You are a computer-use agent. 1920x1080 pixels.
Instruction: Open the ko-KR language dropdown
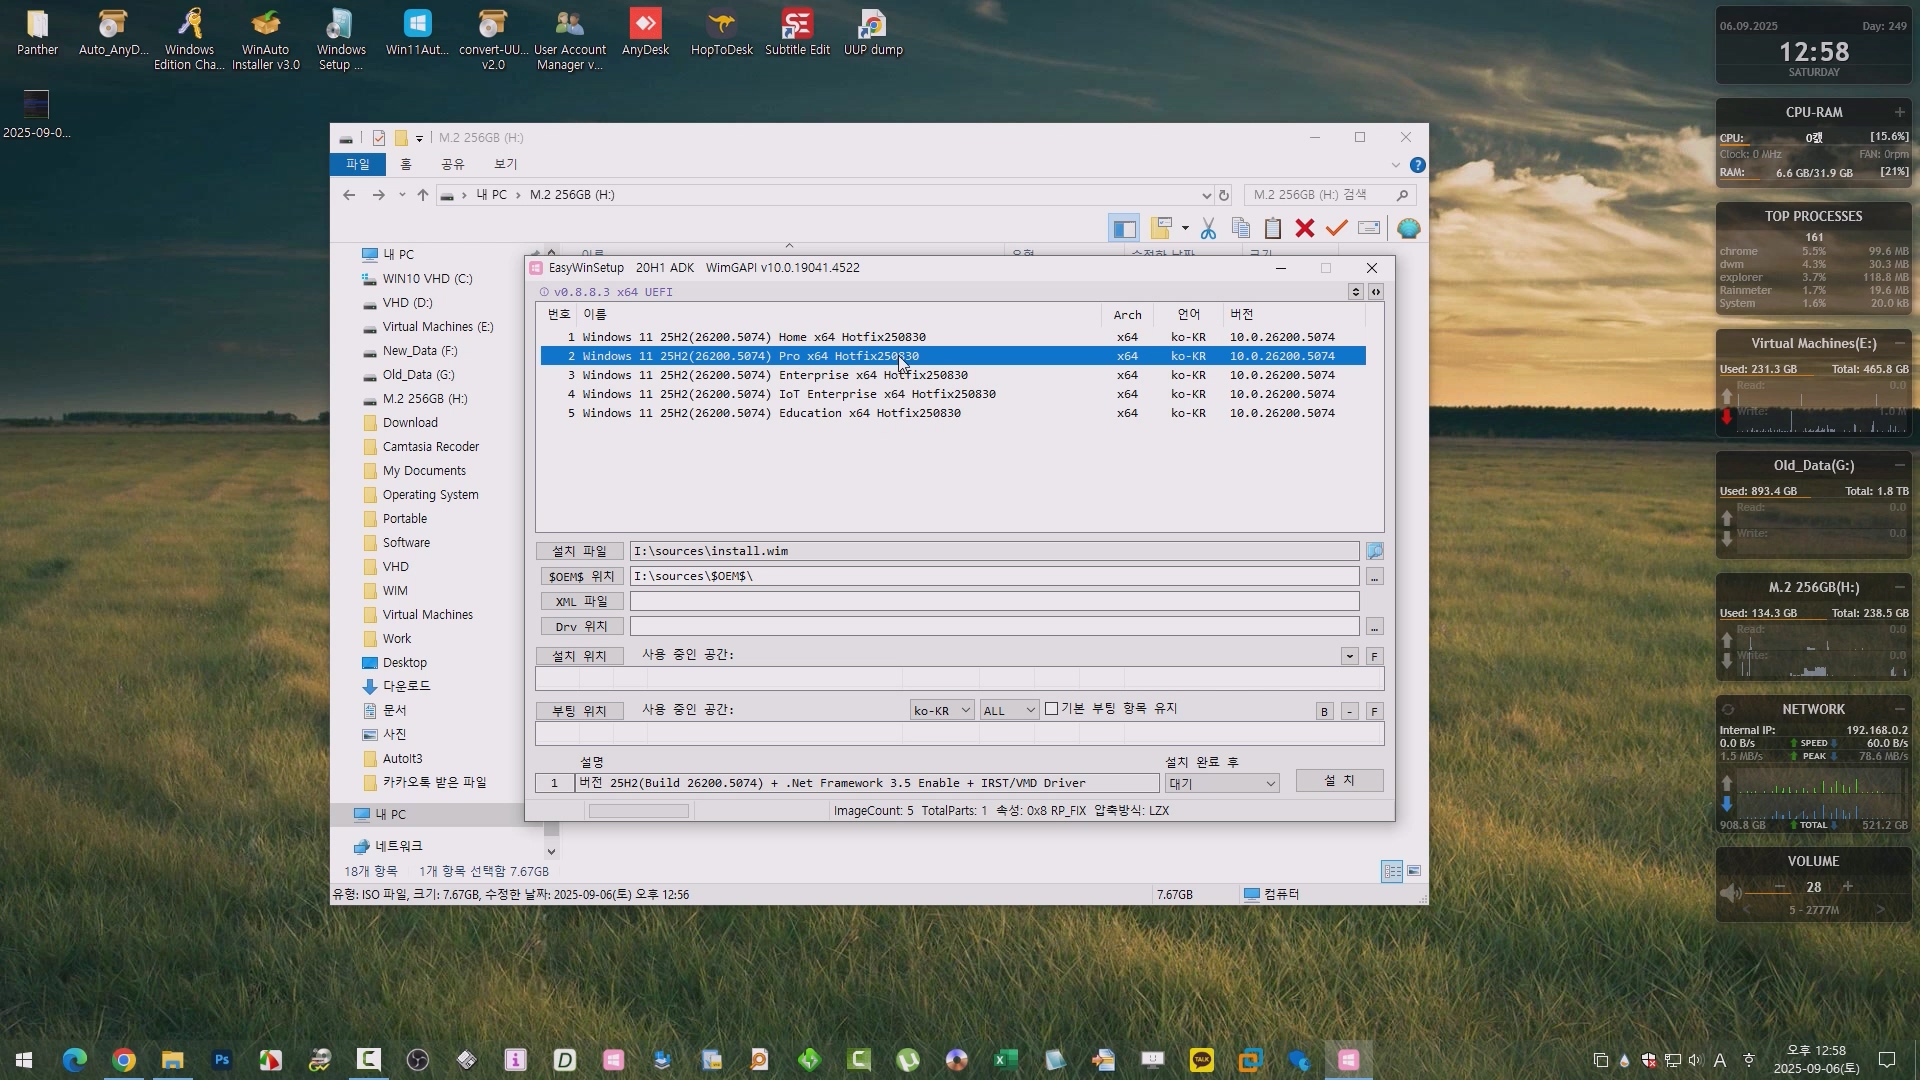[x=941, y=710]
